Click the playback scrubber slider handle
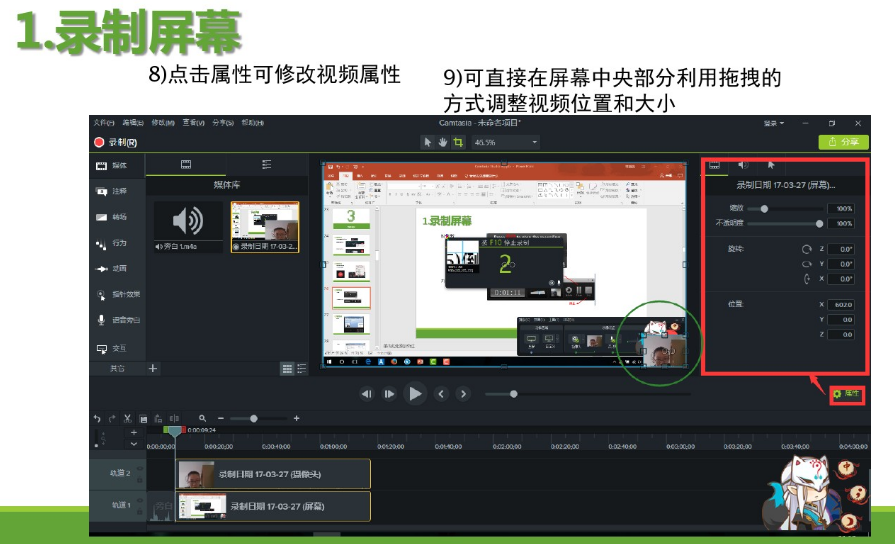This screenshot has height=544, width=895. (x=514, y=394)
